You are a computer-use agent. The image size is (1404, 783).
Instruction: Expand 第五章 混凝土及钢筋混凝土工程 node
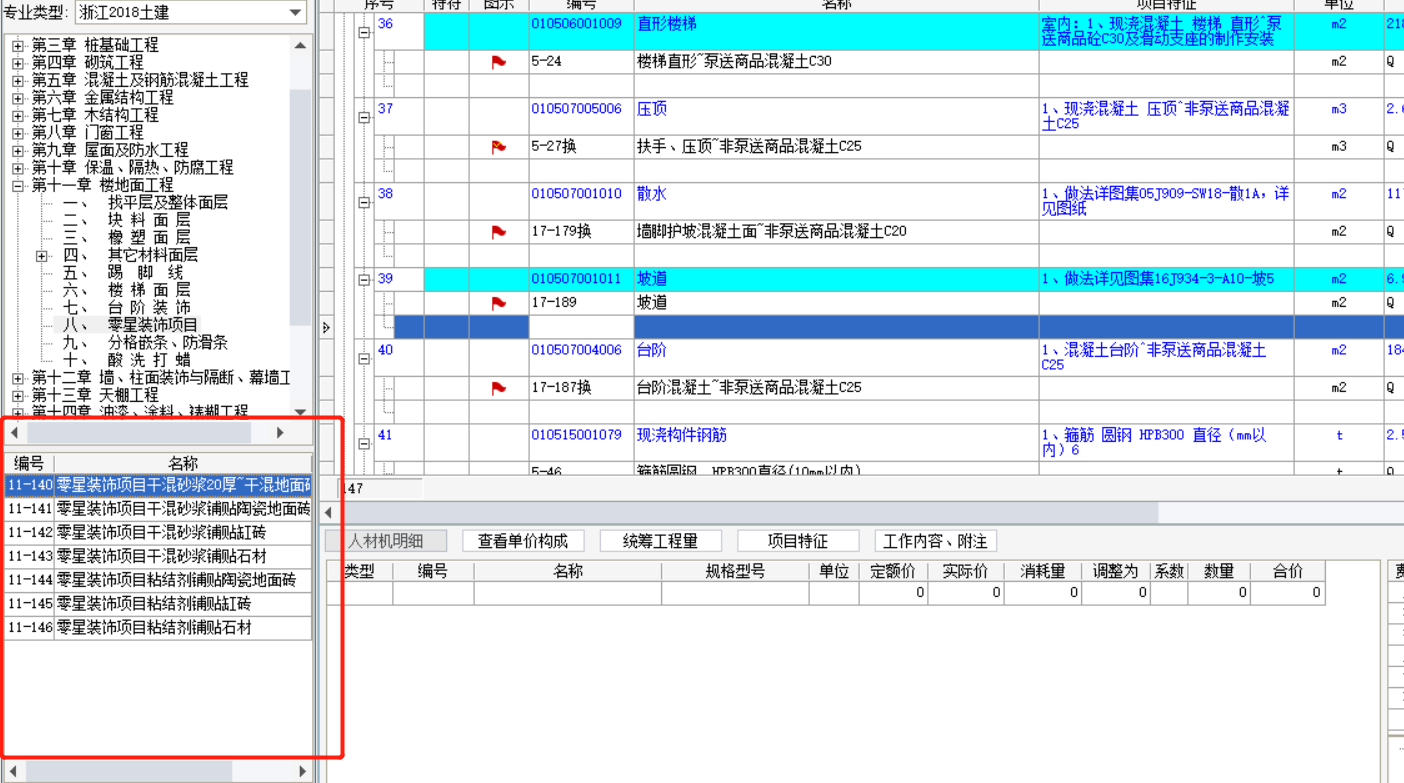pyautogui.click(x=18, y=81)
